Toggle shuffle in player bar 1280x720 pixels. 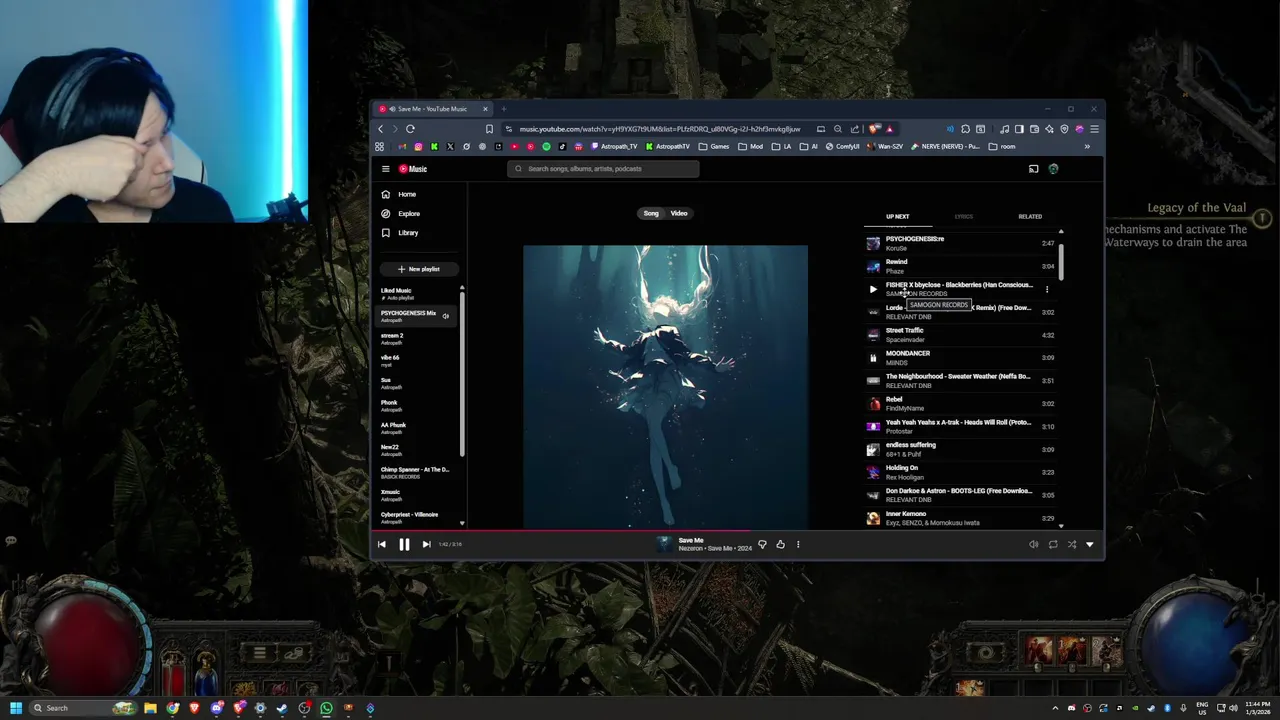[1072, 544]
